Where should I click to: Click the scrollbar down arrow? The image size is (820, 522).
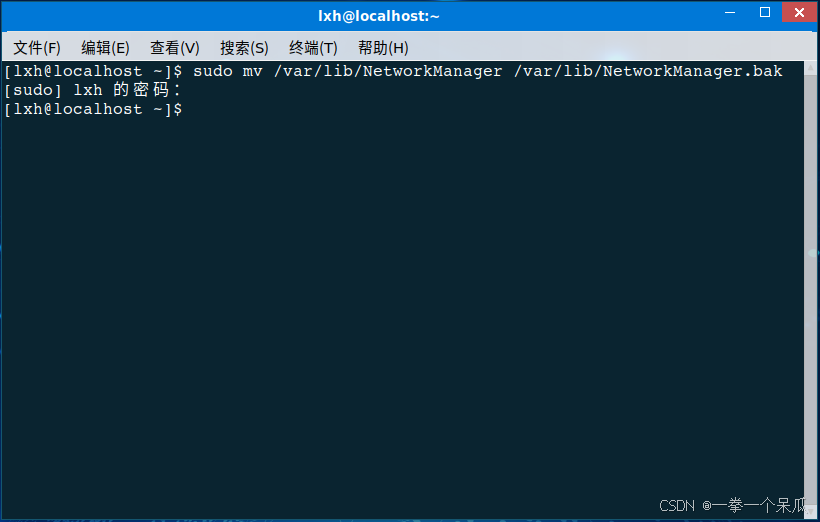coord(811,511)
